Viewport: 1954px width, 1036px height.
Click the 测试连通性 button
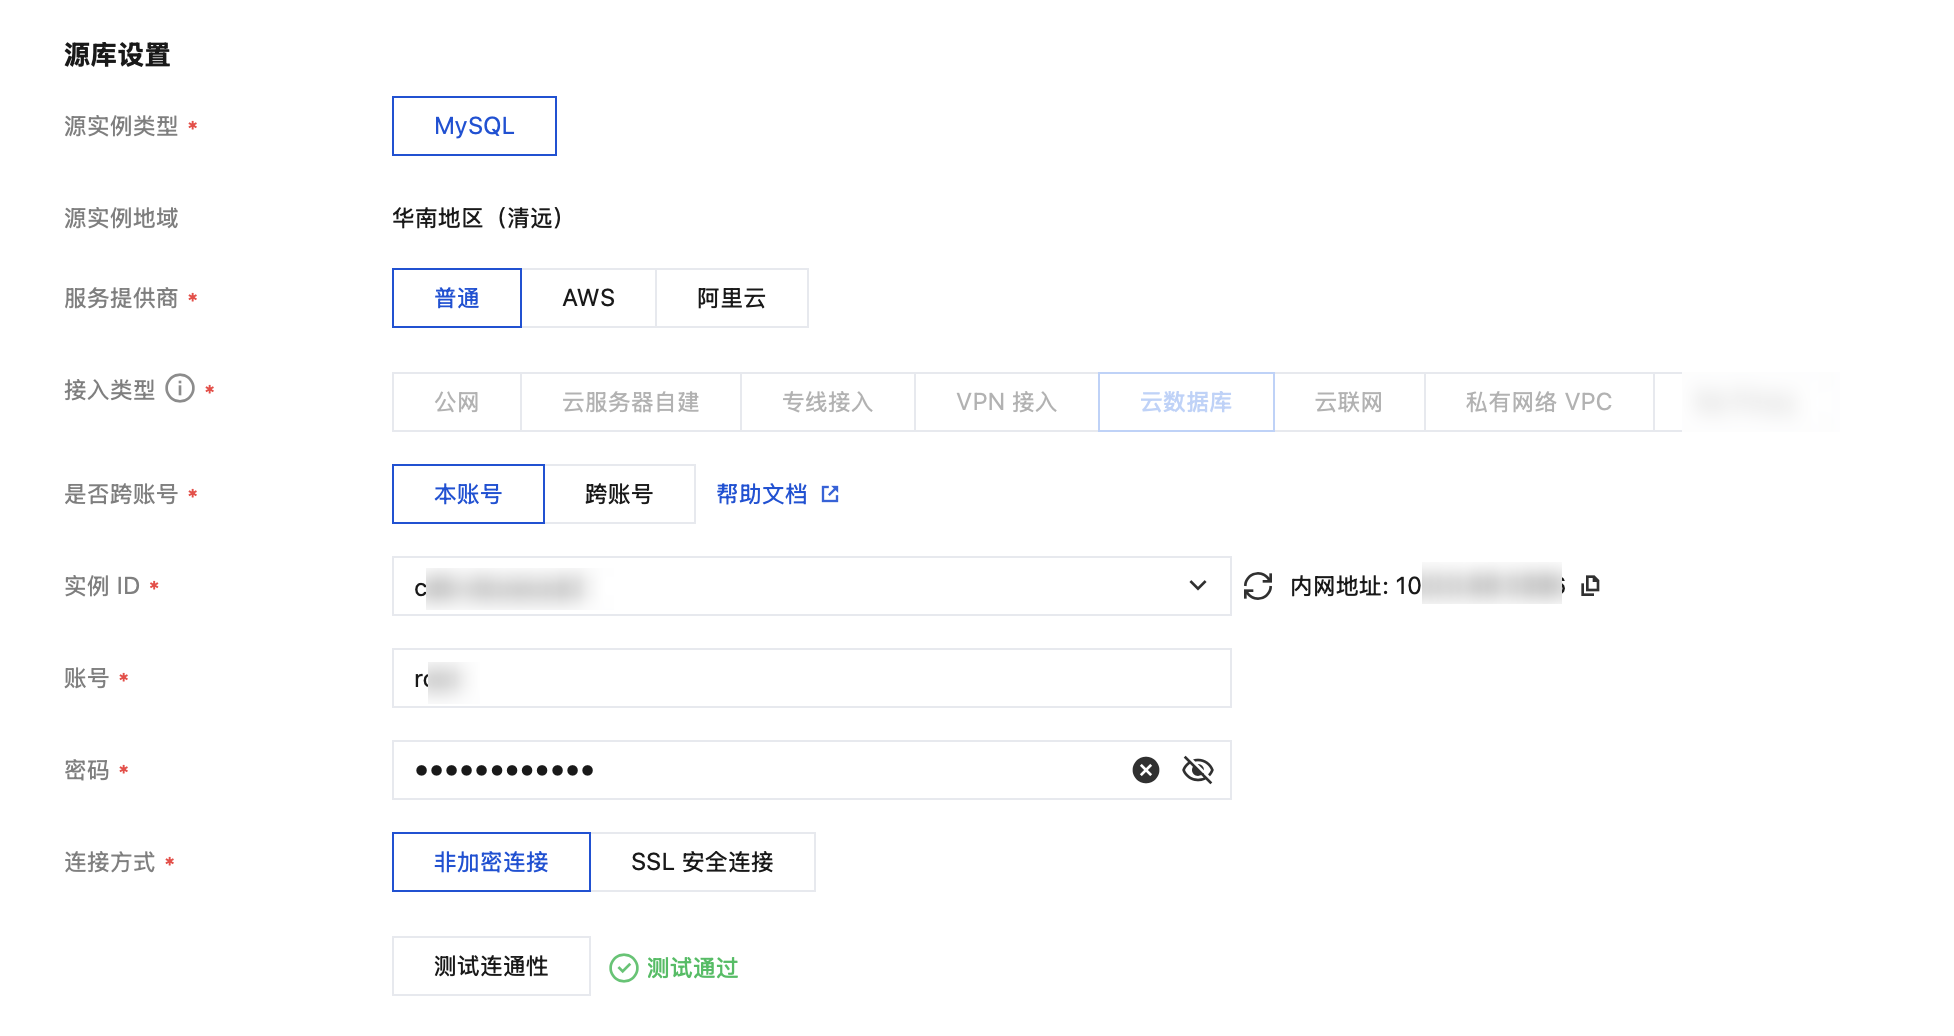click(491, 966)
